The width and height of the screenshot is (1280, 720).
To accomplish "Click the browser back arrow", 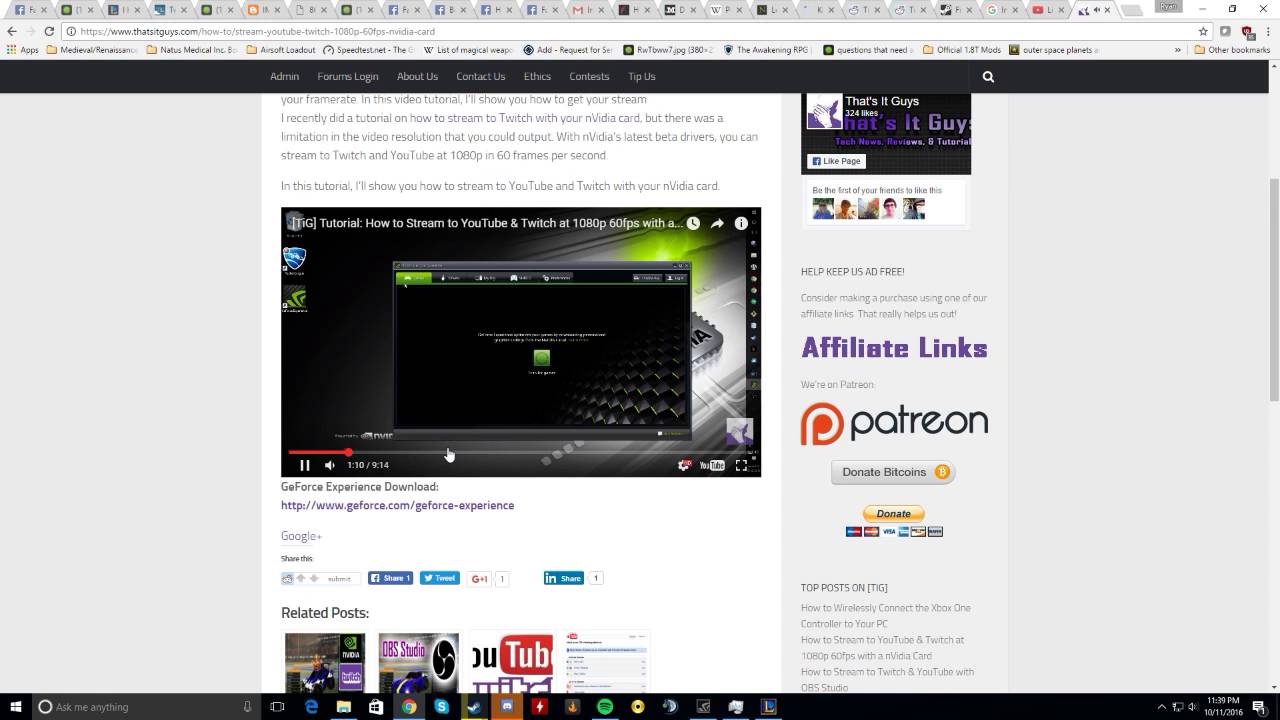I will point(12,31).
